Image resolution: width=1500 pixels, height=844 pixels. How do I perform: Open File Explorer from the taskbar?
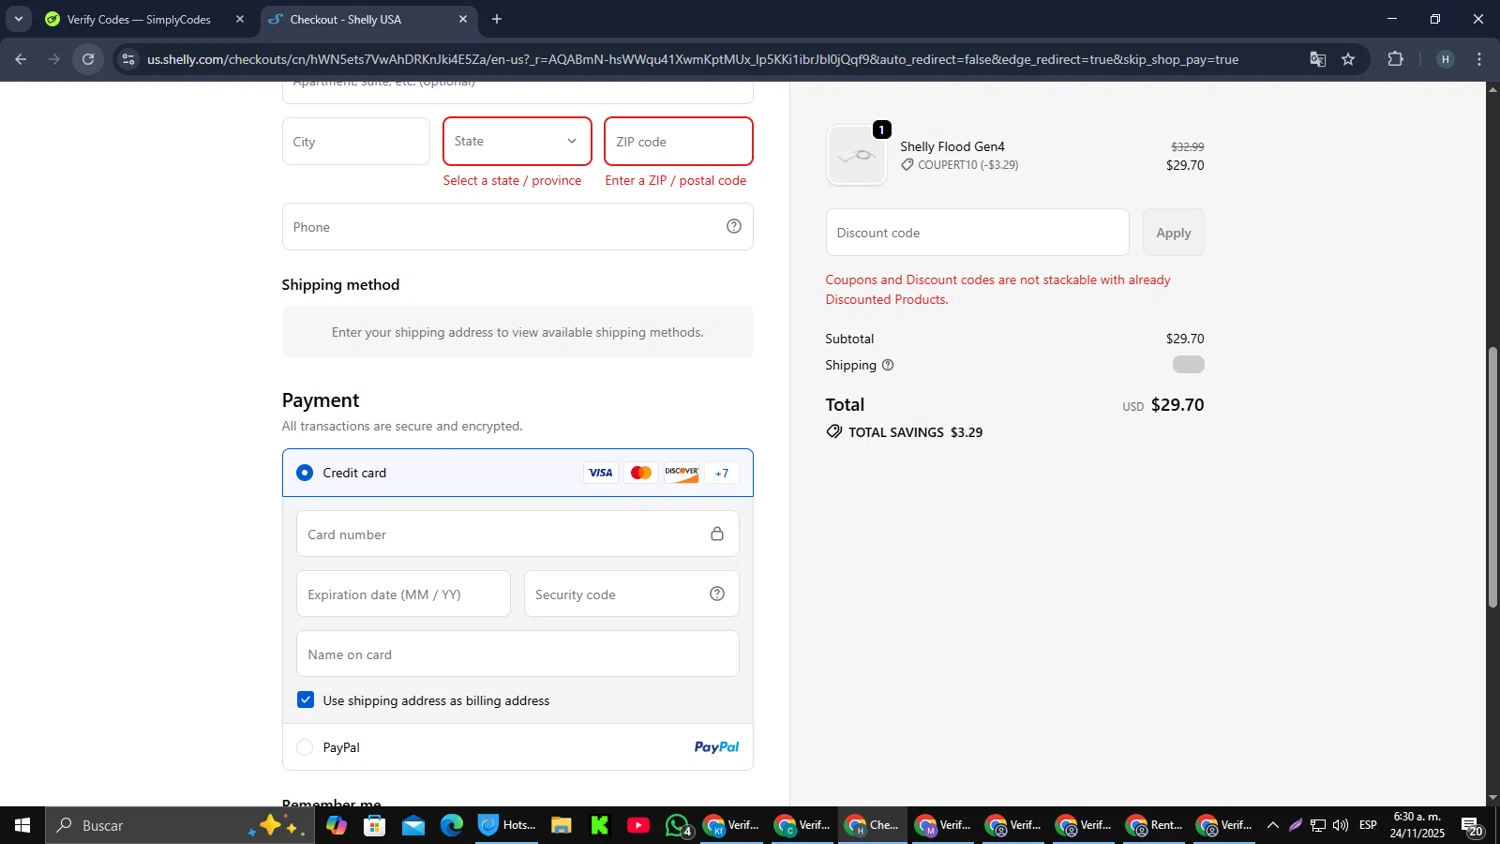tap(561, 825)
